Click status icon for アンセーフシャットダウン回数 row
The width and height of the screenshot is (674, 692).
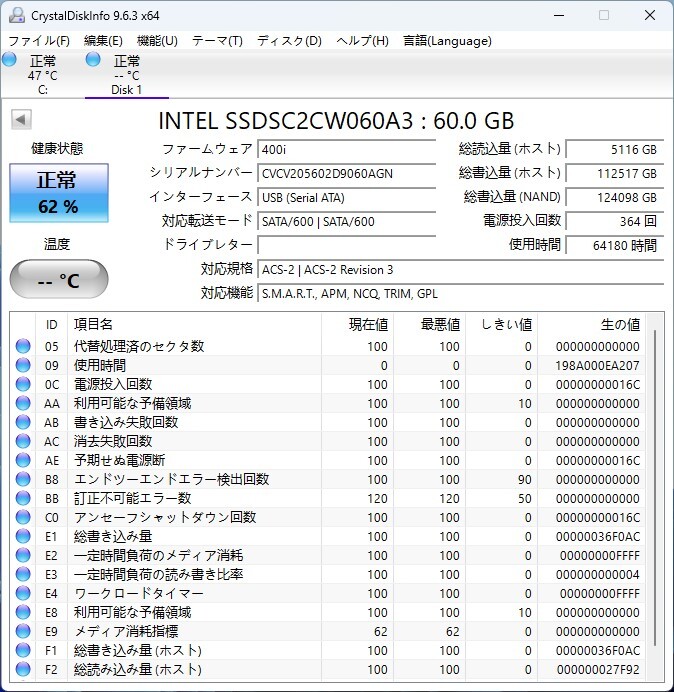click(x=23, y=517)
